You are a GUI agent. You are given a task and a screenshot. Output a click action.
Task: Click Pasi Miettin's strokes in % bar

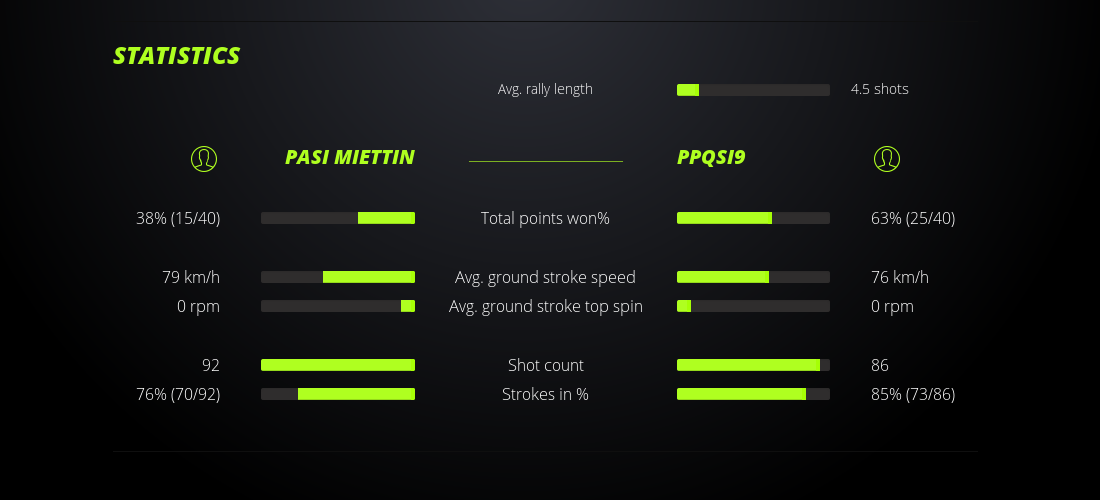(338, 394)
